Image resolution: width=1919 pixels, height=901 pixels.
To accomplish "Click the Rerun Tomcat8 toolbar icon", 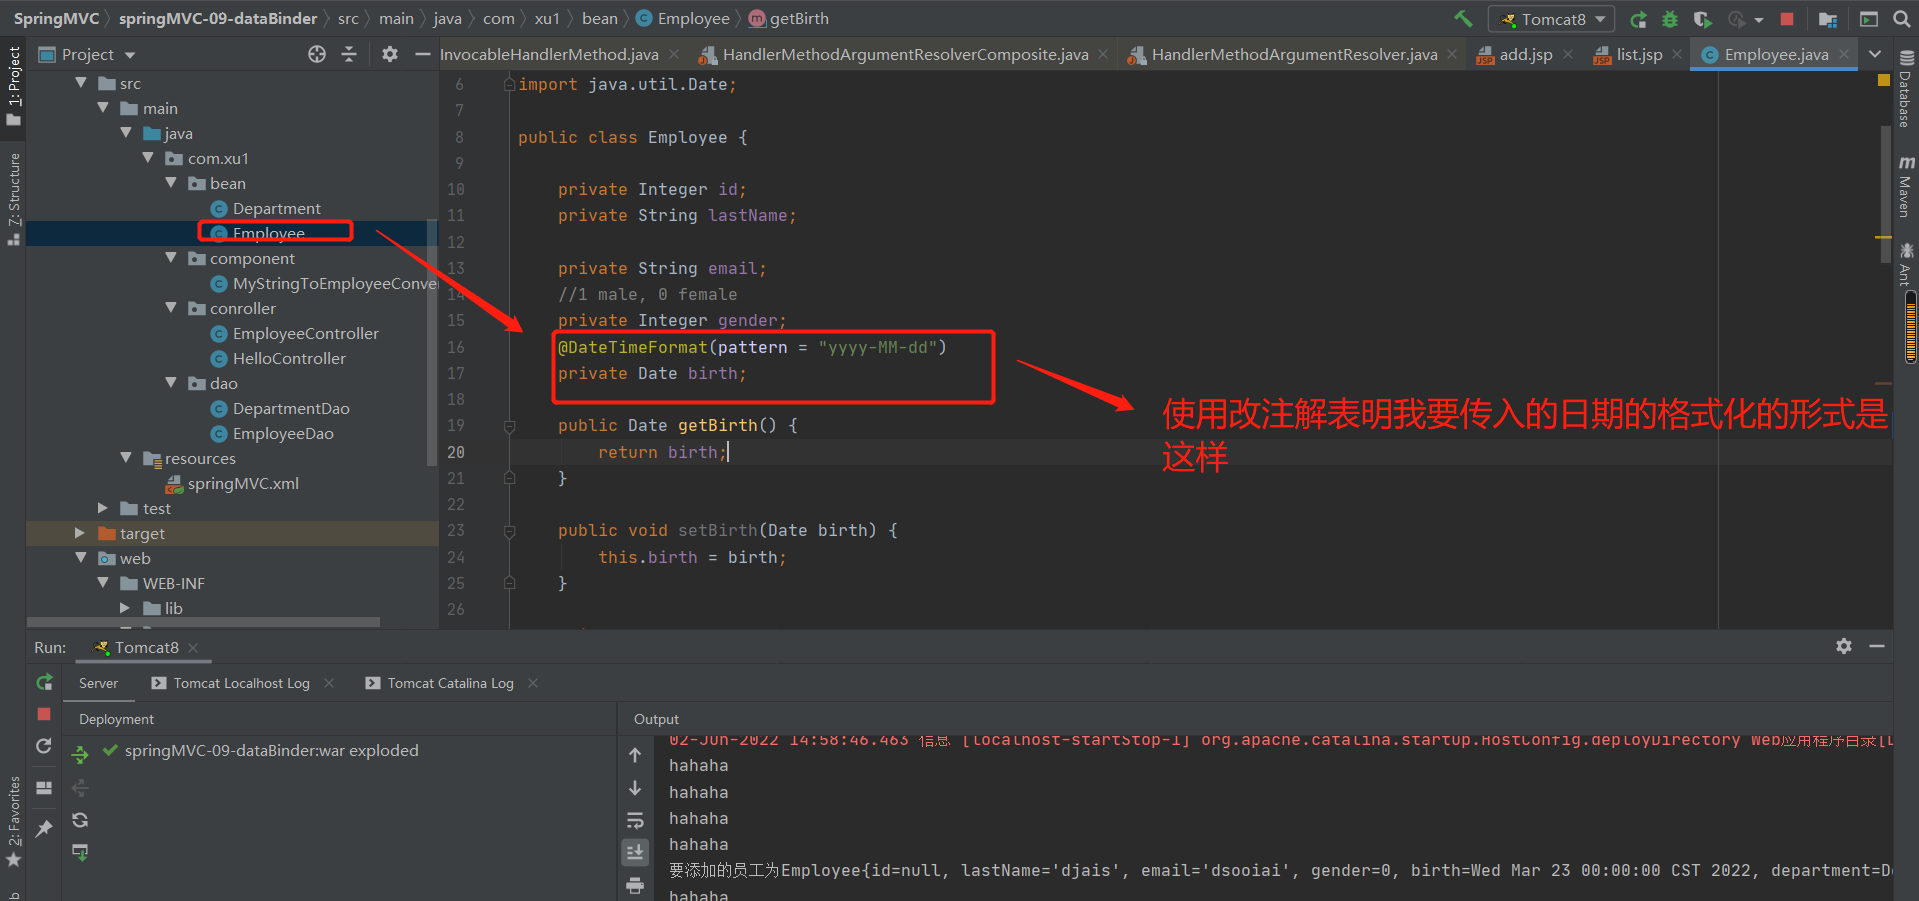I will 1638,19.
